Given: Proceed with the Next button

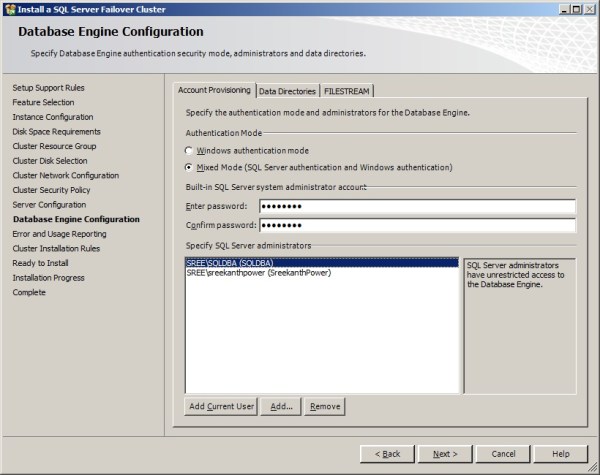Looking at the screenshot, I should (x=445, y=454).
